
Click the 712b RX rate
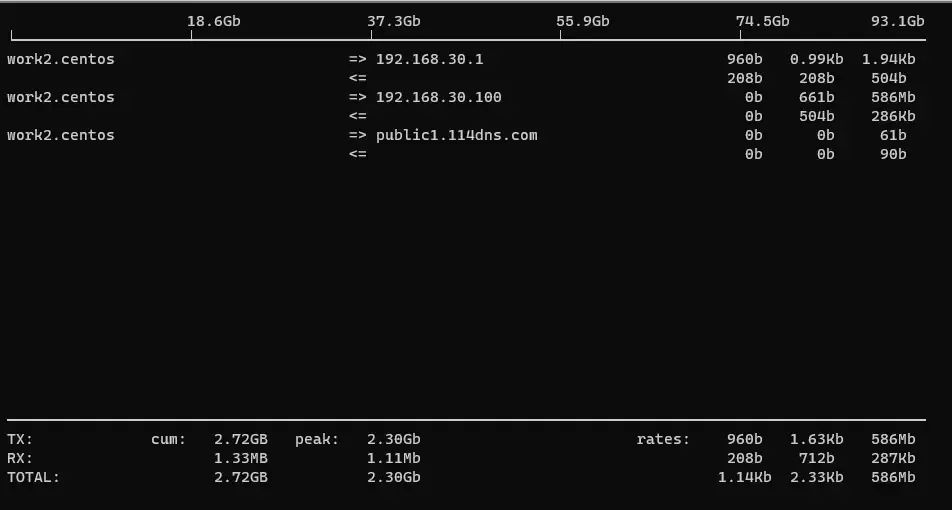pyautogui.click(x=817, y=458)
